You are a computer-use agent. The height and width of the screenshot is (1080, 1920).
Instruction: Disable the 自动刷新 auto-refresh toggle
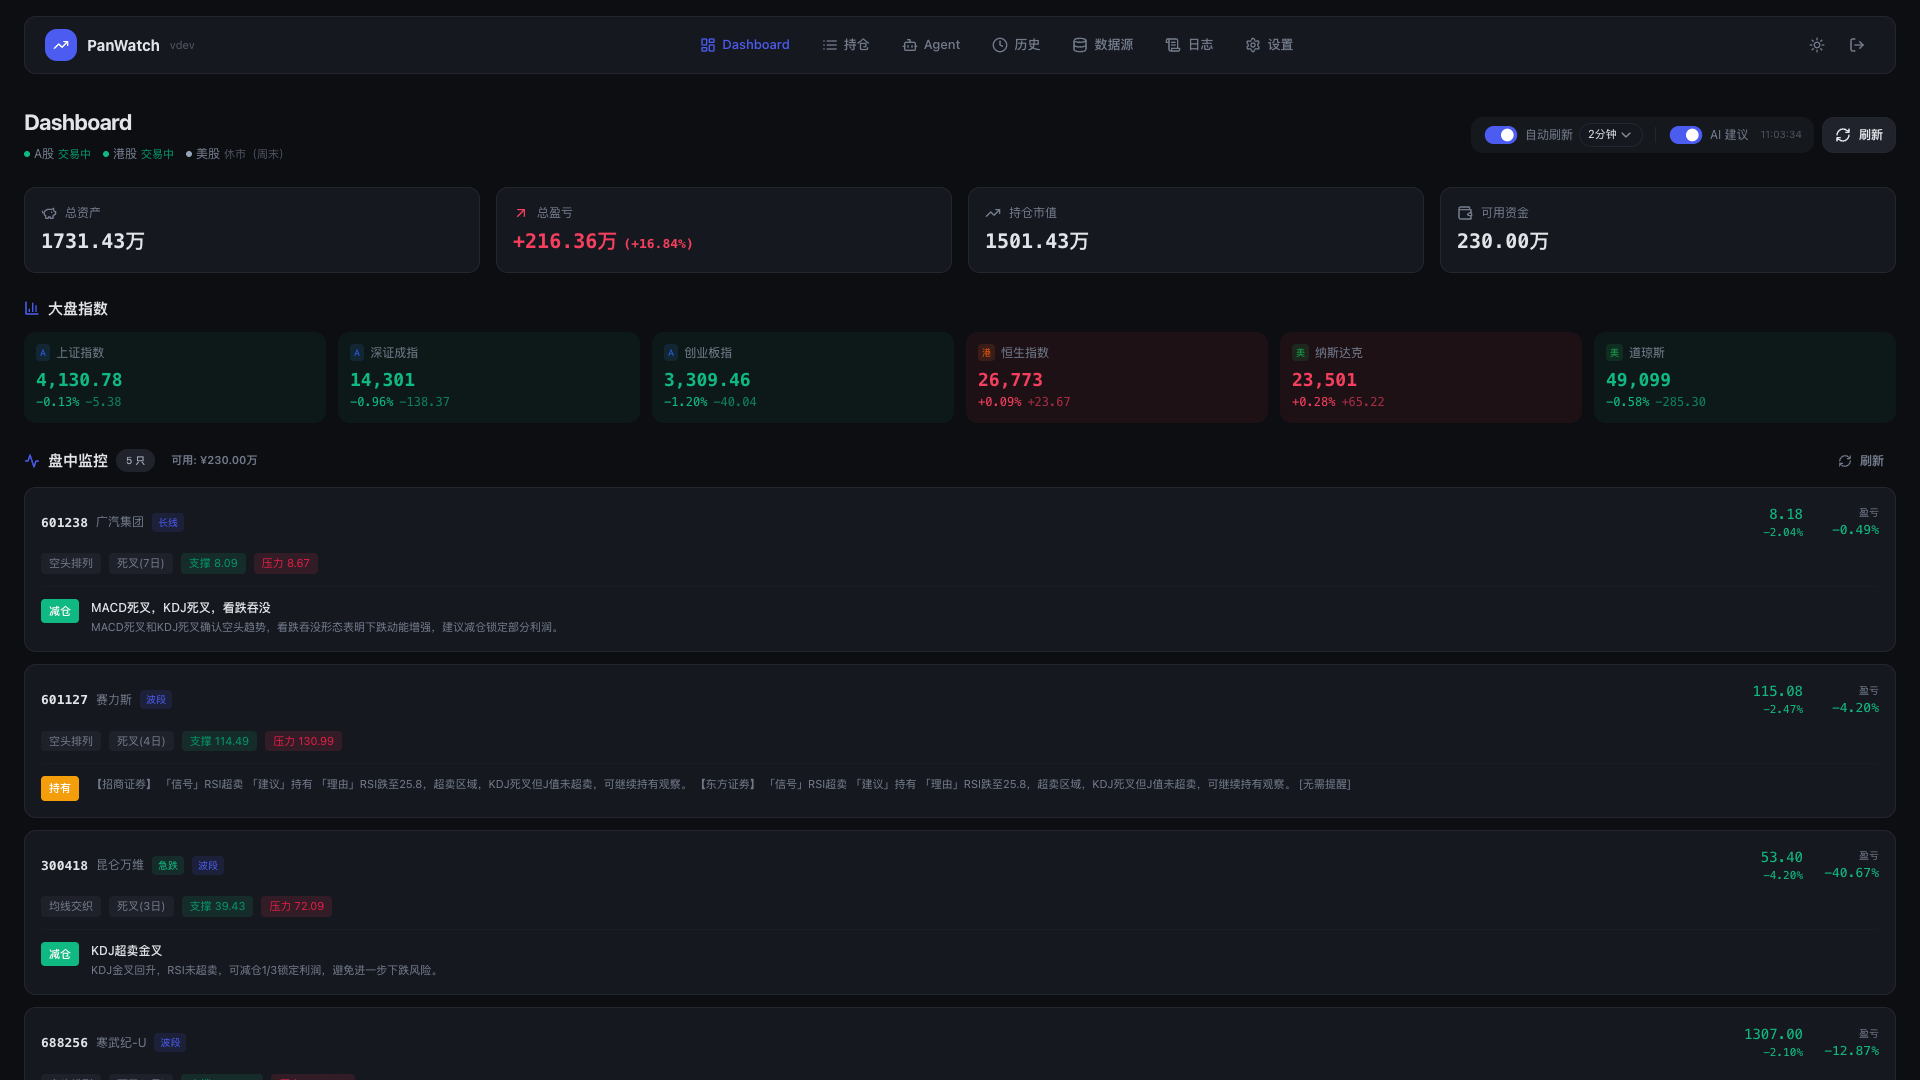[x=1500, y=135]
